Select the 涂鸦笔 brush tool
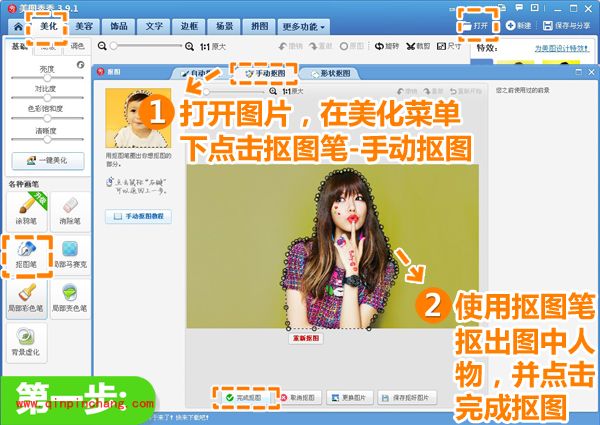The image size is (600, 425). (26, 211)
